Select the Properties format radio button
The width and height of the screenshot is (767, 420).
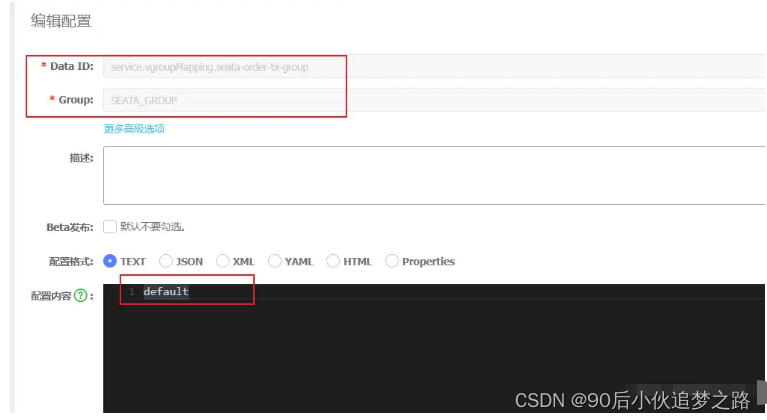point(392,261)
